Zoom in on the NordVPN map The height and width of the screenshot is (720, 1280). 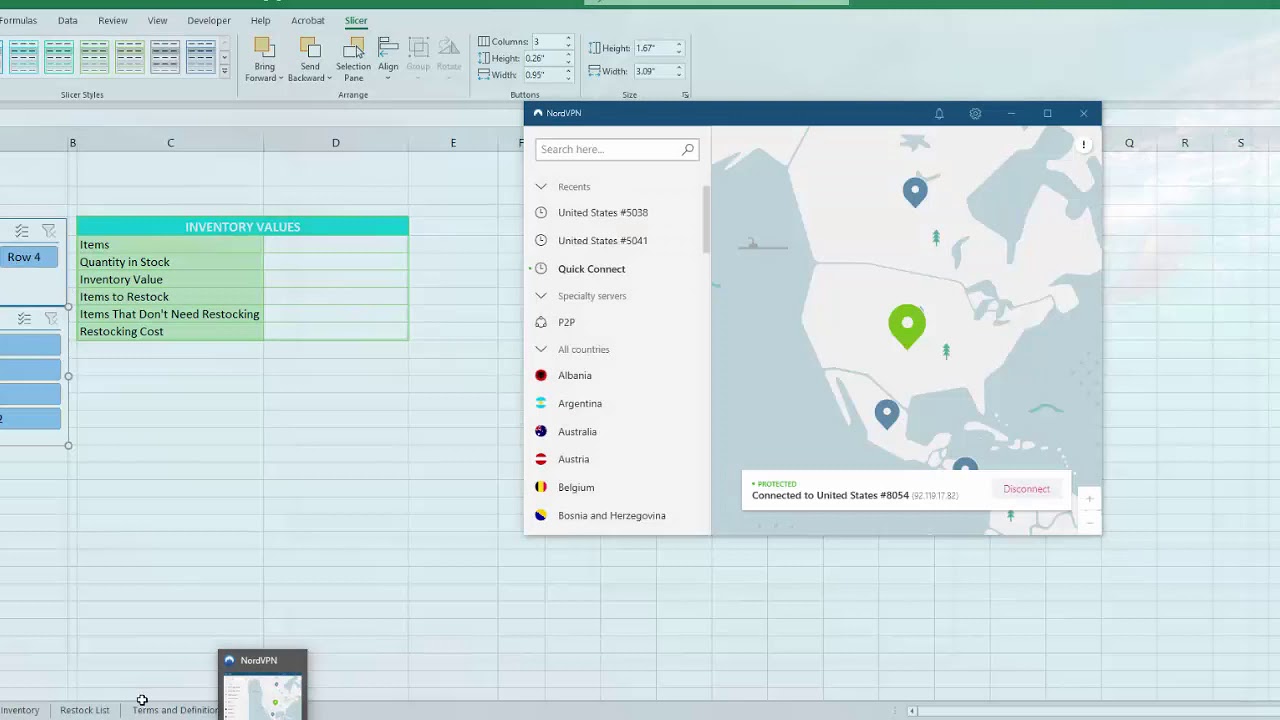click(1089, 498)
